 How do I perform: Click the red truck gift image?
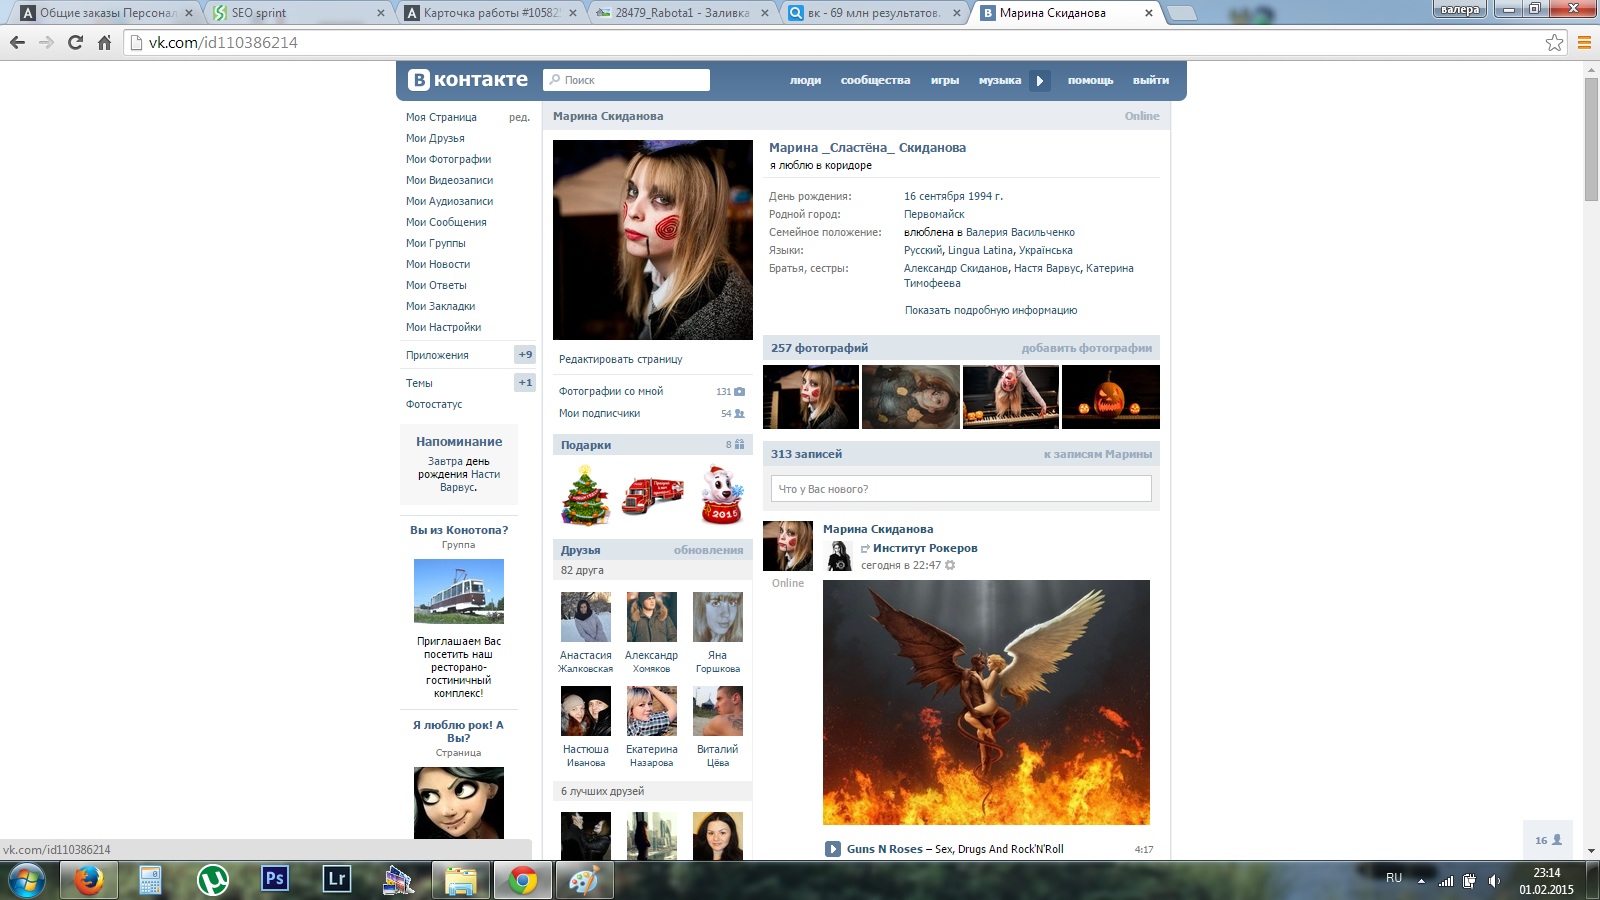click(x=653, y=495)
